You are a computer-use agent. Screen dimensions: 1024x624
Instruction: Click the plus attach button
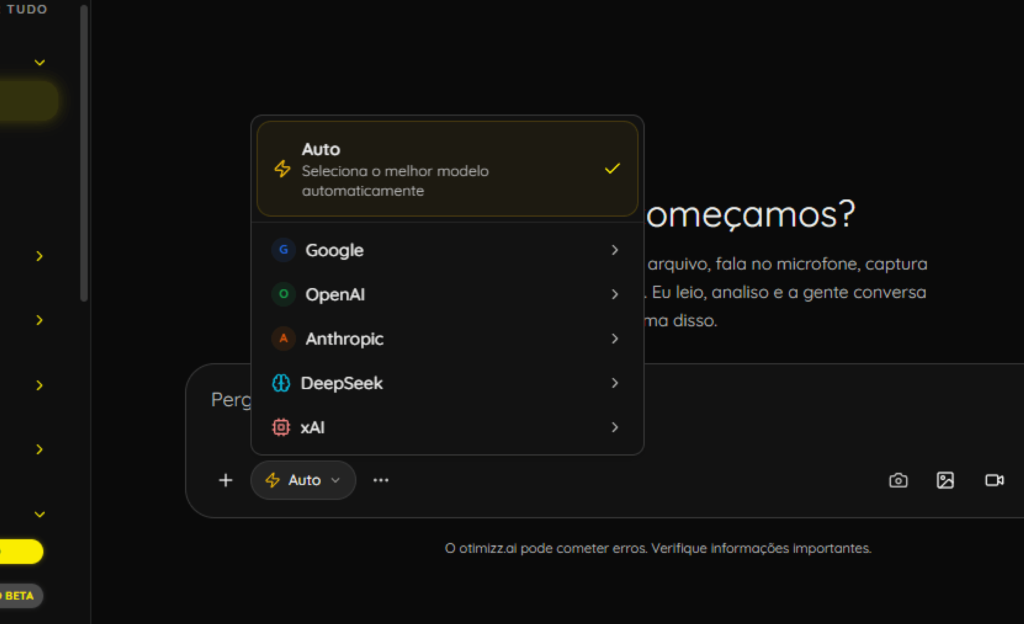coord(225,480)
